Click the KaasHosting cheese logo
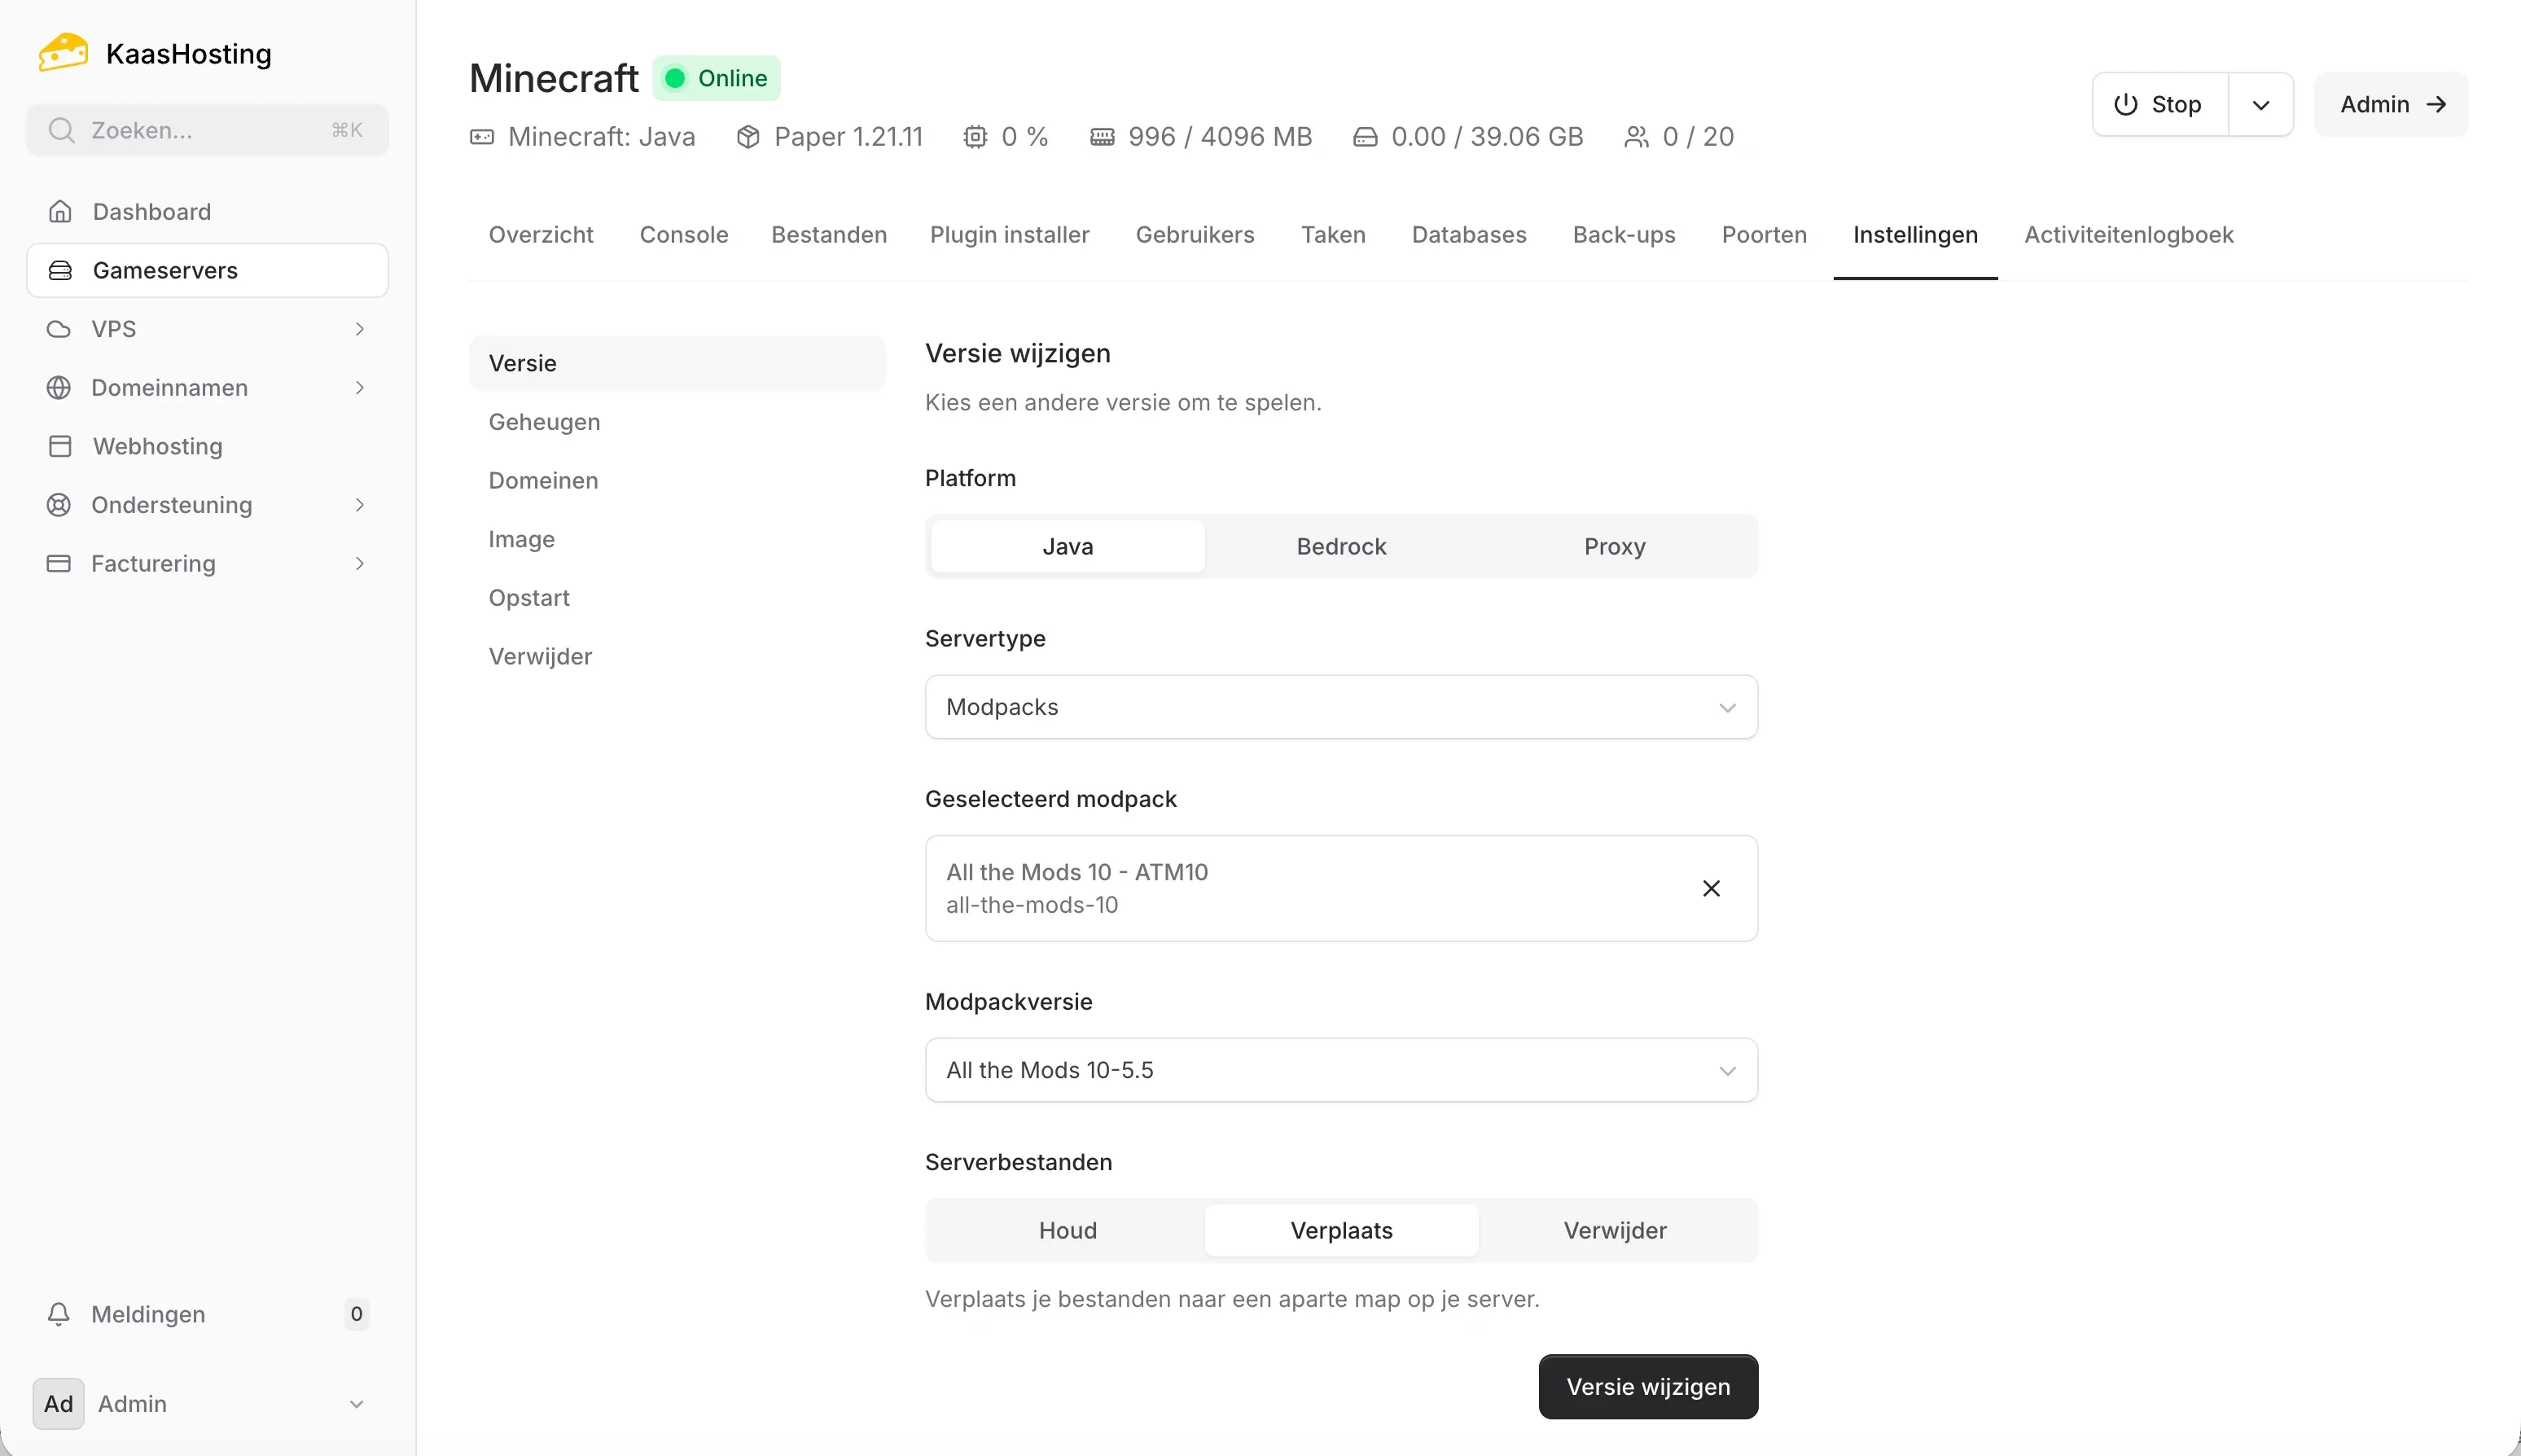This screenshot has height=1456, width=2521. pyautogui.click(x=62, y=51)
